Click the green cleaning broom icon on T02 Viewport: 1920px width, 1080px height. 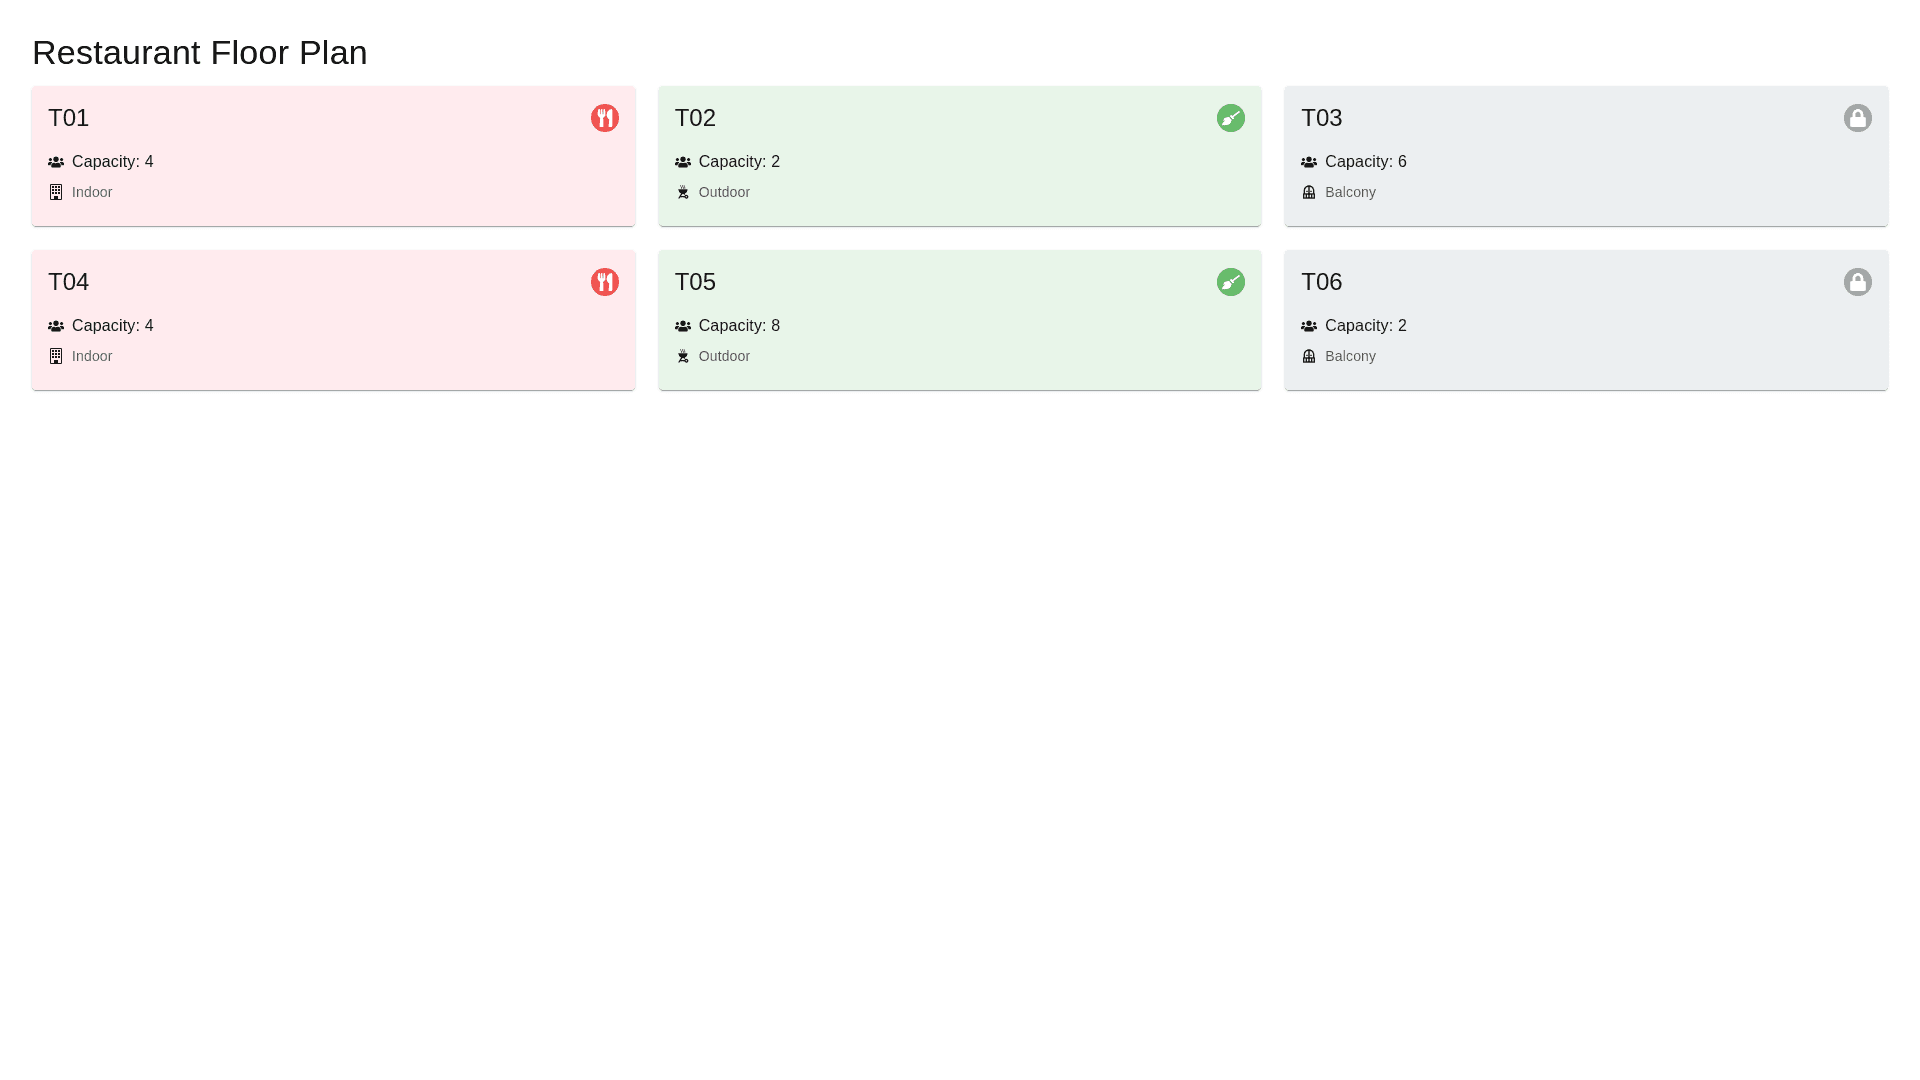1230,118
